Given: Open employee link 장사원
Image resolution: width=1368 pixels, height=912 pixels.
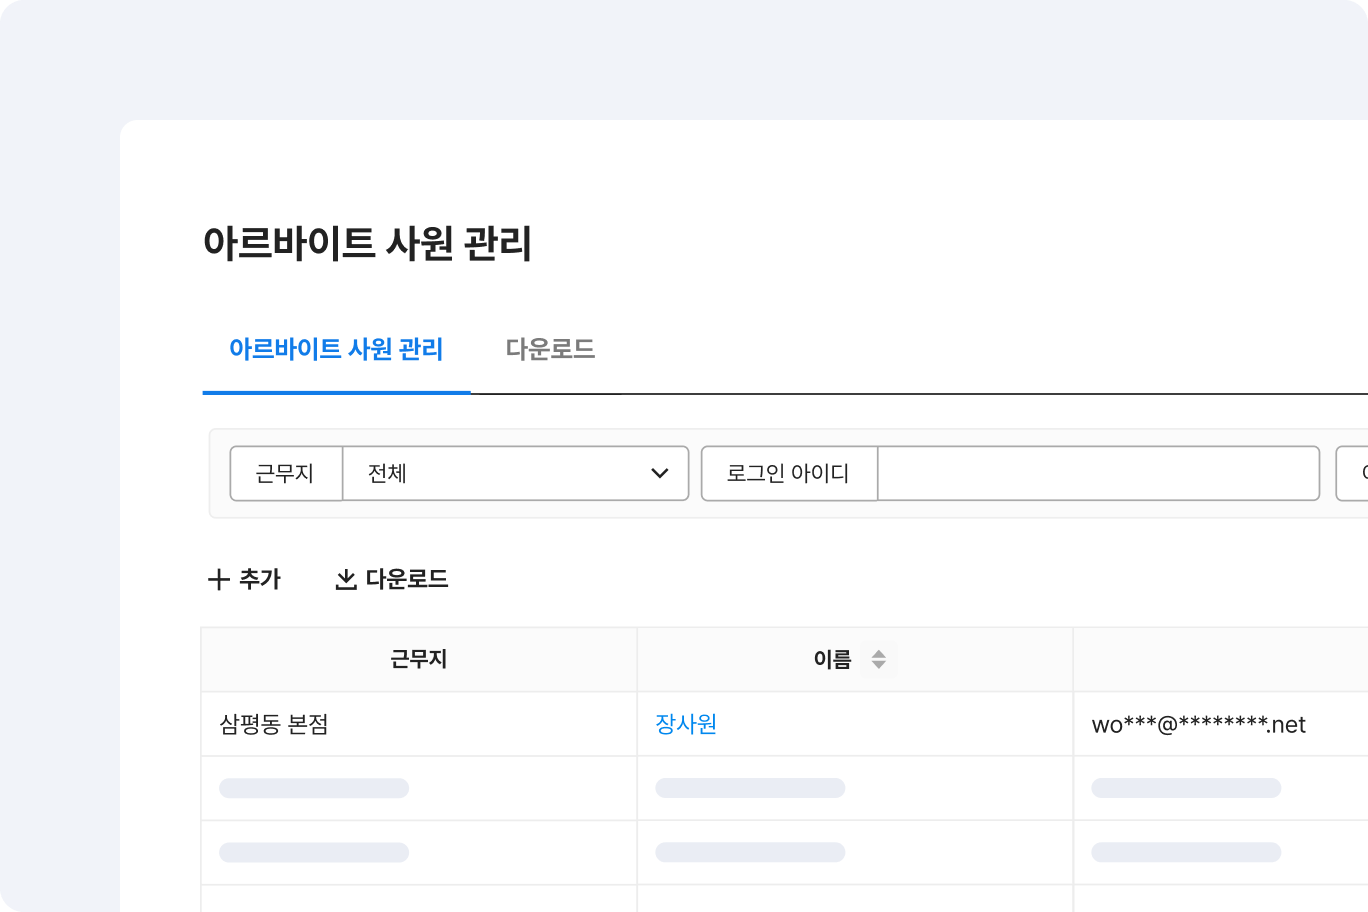Looking at the screenshot, I should 686,724.
